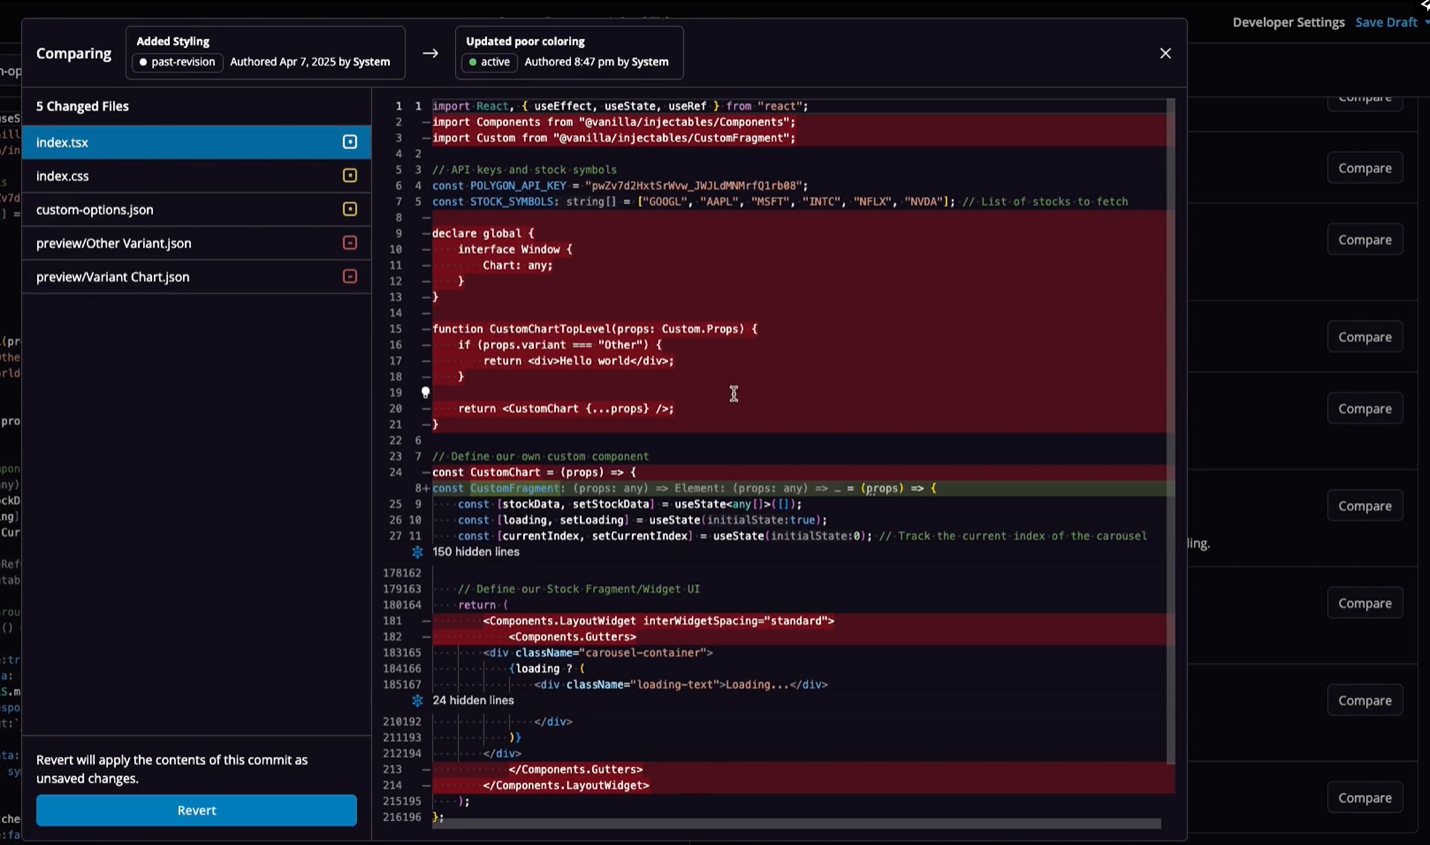
Task: Open the preview/Variant Chart.json changed file
Action: click(196, 276)
